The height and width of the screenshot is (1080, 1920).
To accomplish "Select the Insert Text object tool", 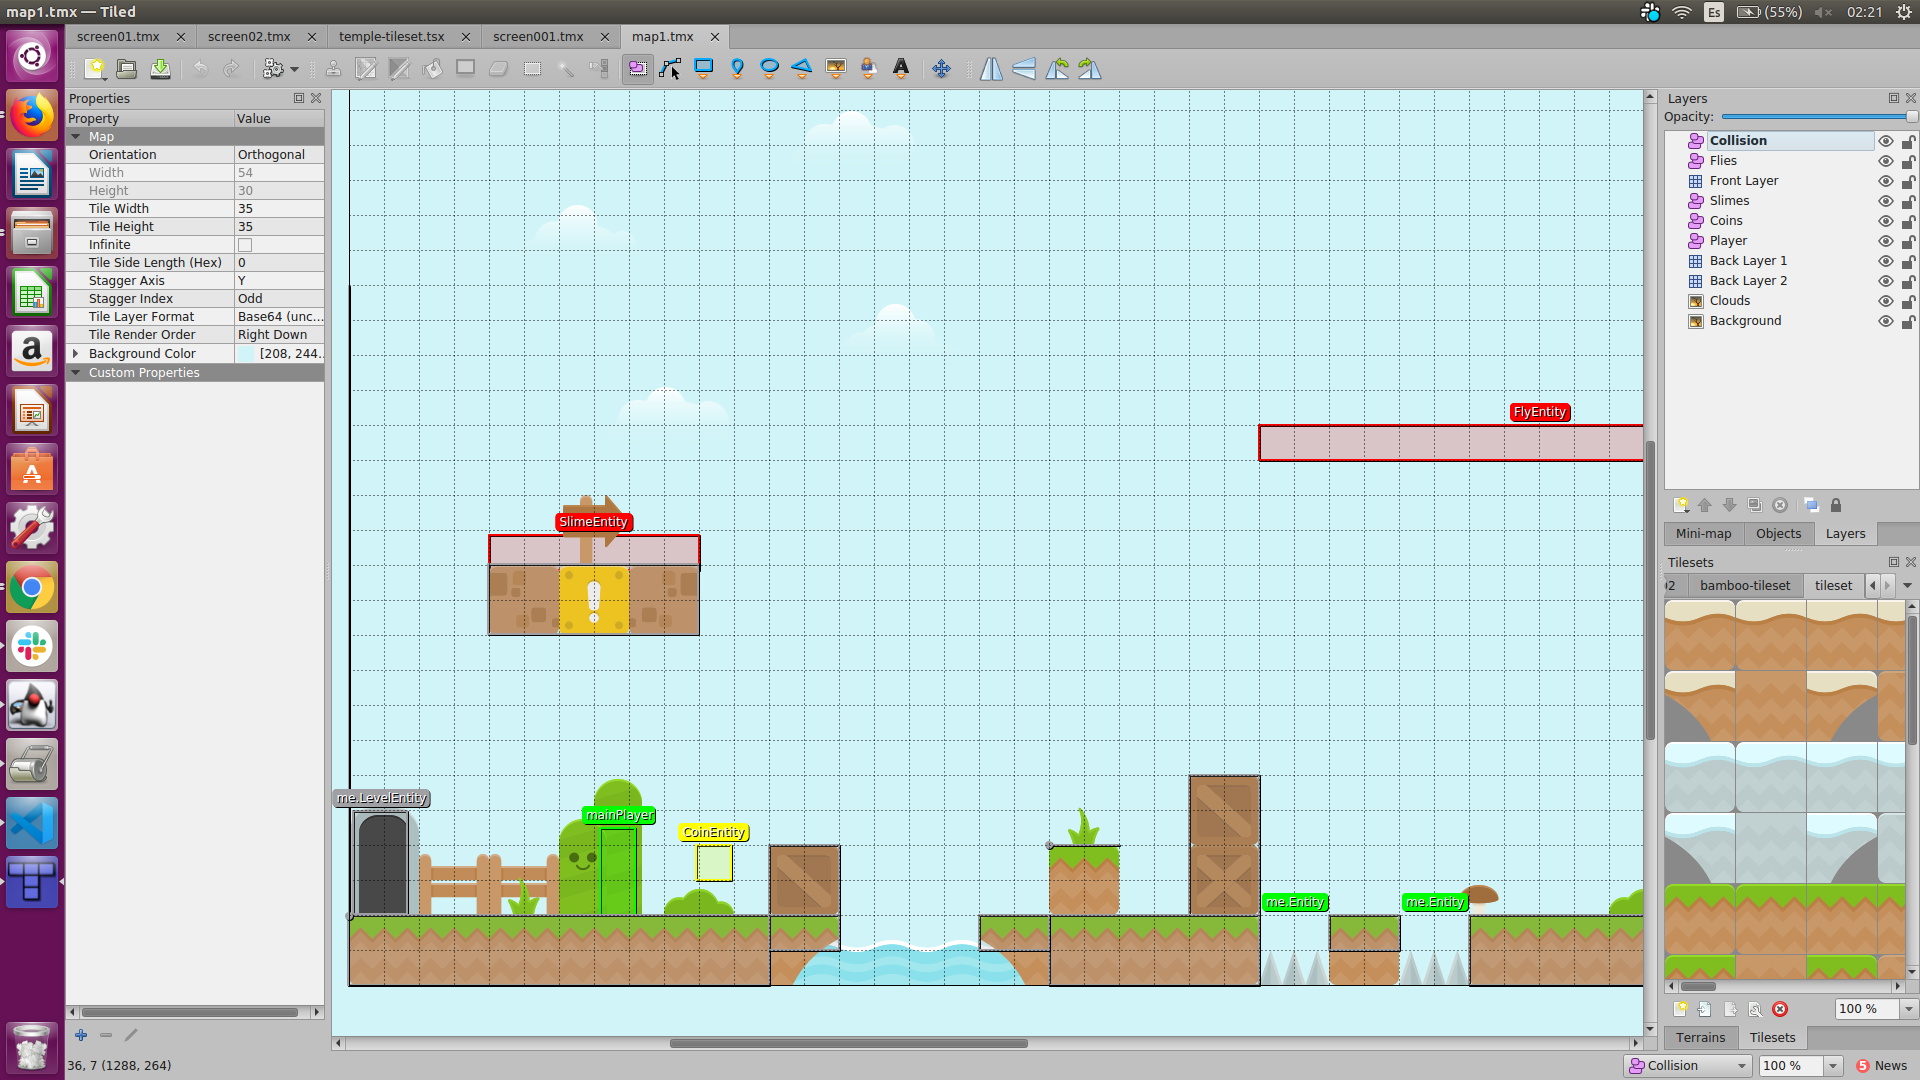I will 901,68.
